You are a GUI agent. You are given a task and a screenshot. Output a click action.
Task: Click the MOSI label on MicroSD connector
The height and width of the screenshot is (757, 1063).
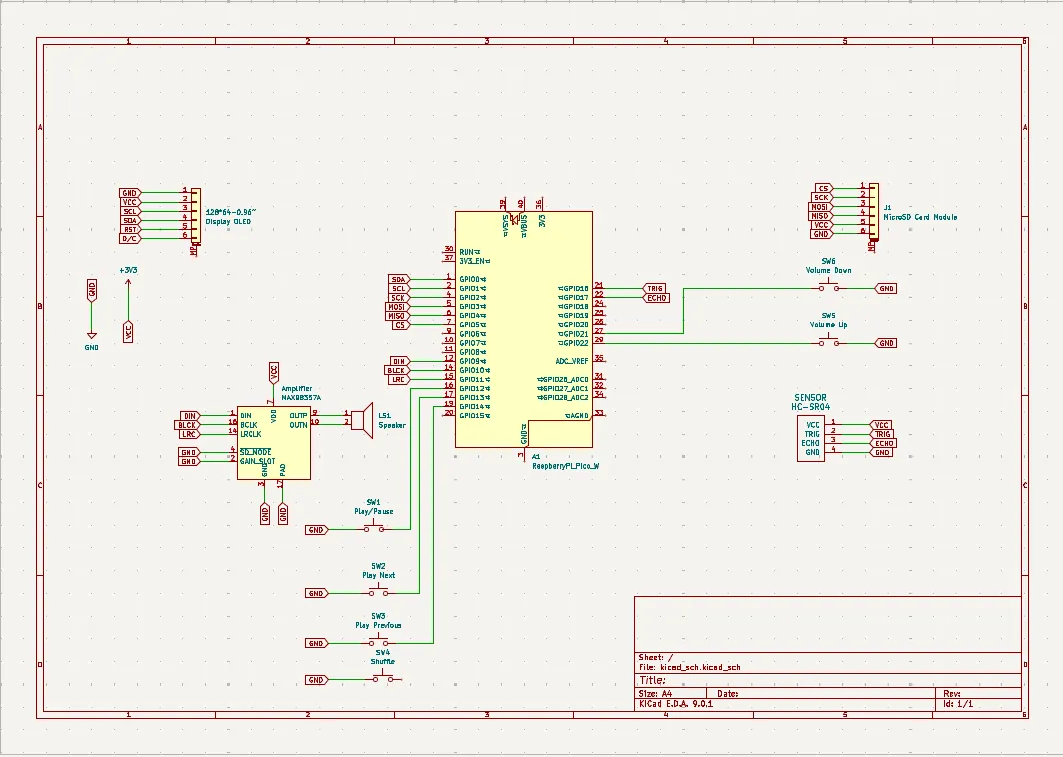[820, 207]
